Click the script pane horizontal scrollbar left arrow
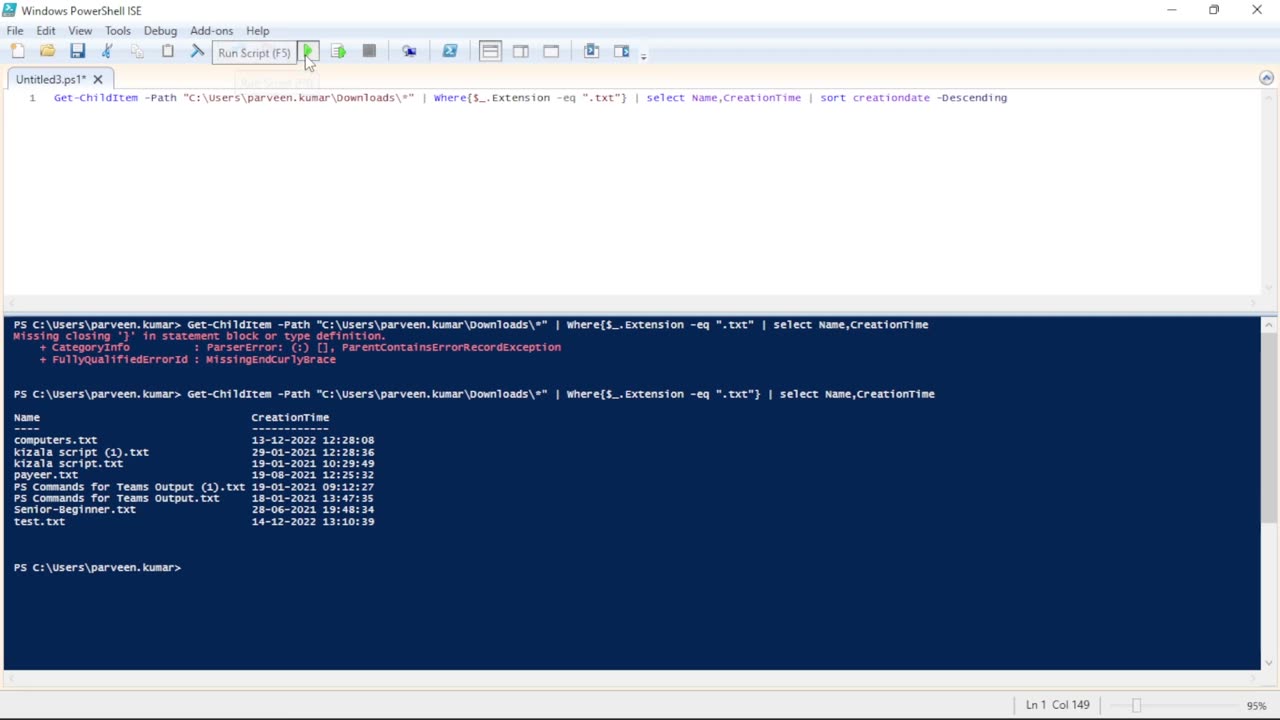1280x720 pixels. (11, 303)
